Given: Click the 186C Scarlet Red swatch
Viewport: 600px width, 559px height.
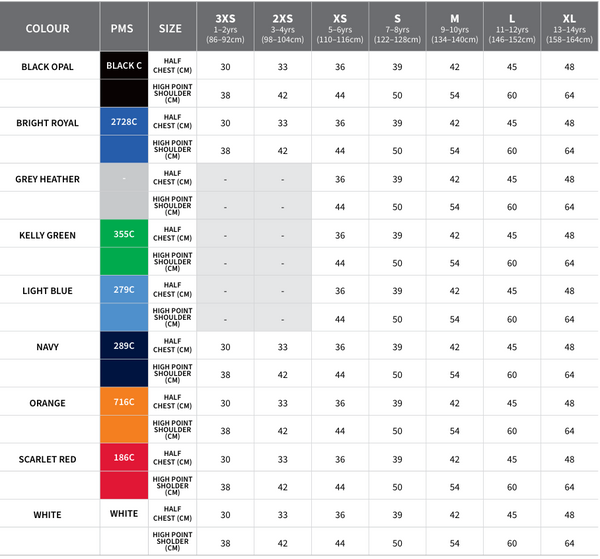Looking at the screenshot, I should tap(124, 458).
